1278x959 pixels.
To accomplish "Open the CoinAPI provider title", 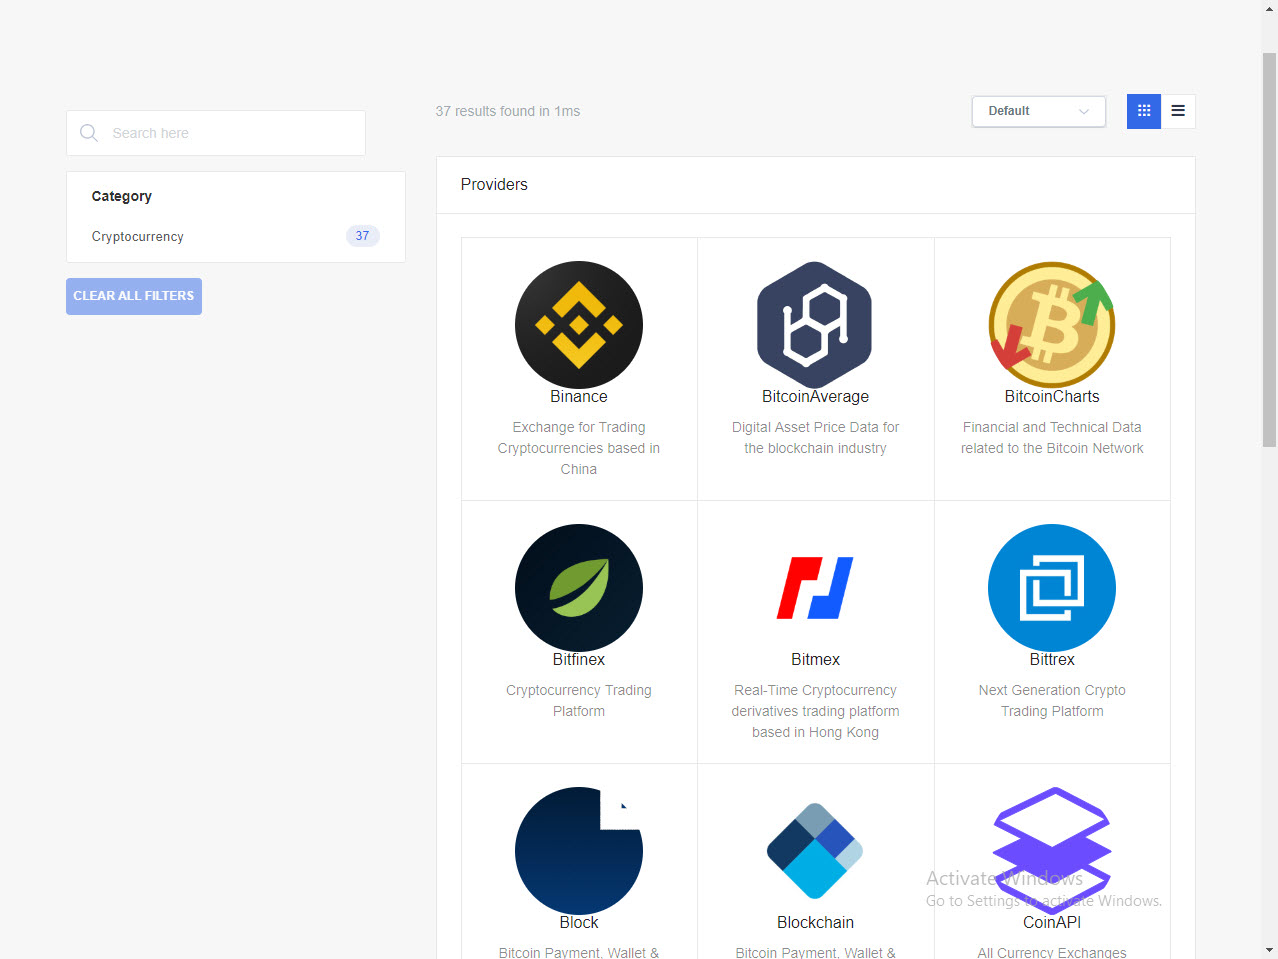I will pos(1052,923).
